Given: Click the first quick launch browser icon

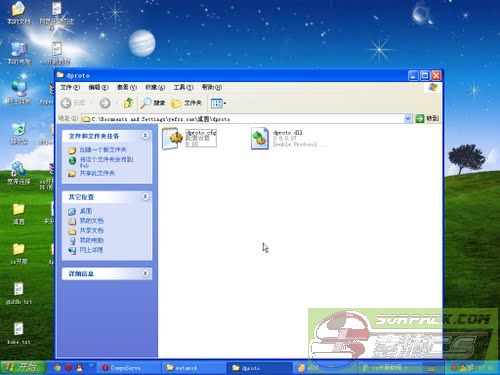Looking at the screenshot, I should (57, 368).
